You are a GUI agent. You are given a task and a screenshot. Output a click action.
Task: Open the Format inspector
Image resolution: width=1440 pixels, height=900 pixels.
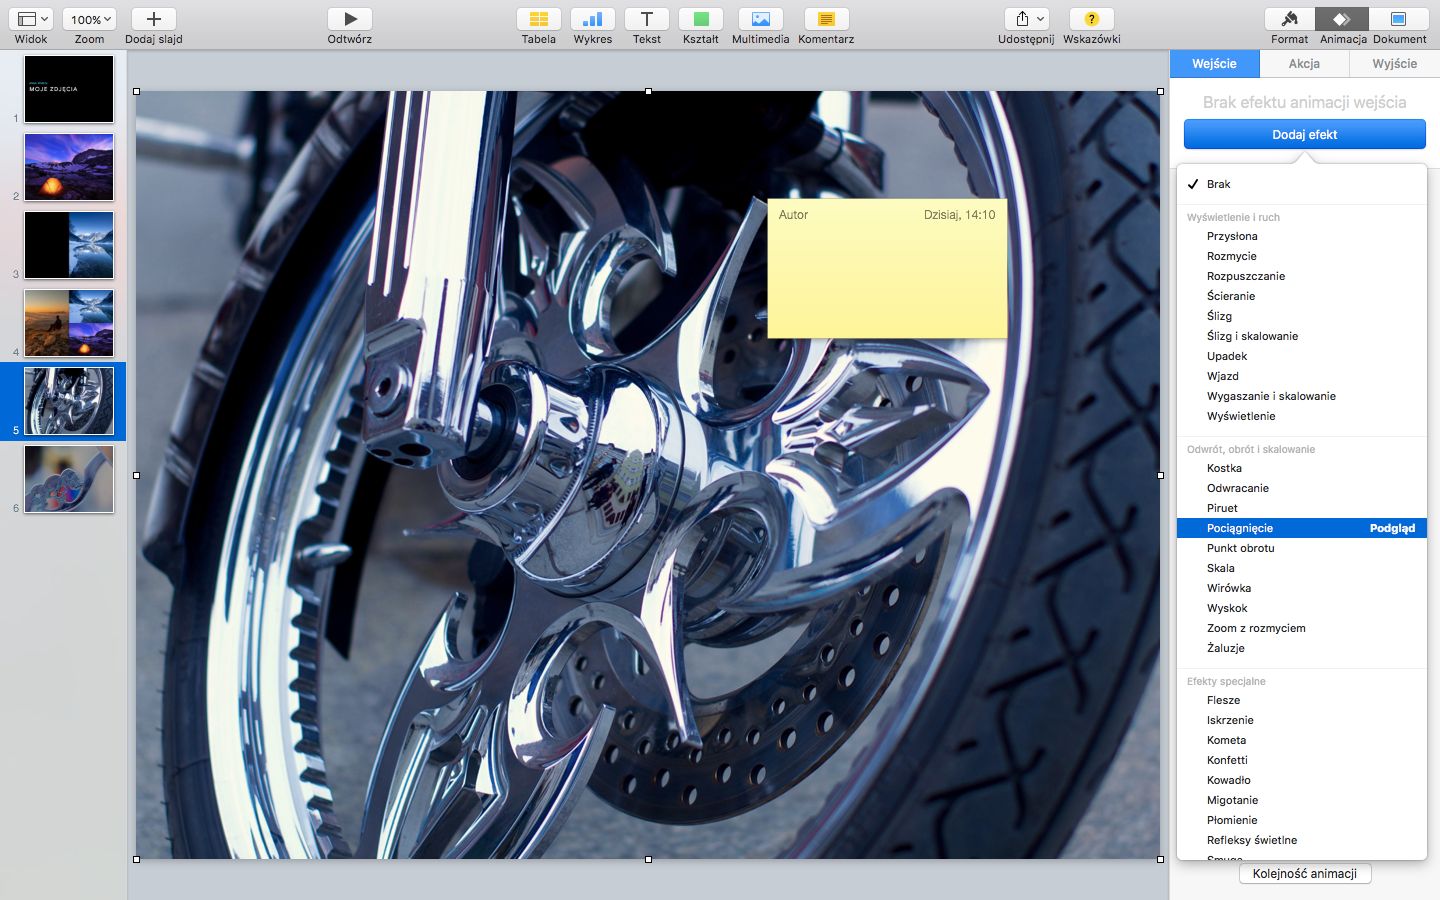coord(1290,19)
